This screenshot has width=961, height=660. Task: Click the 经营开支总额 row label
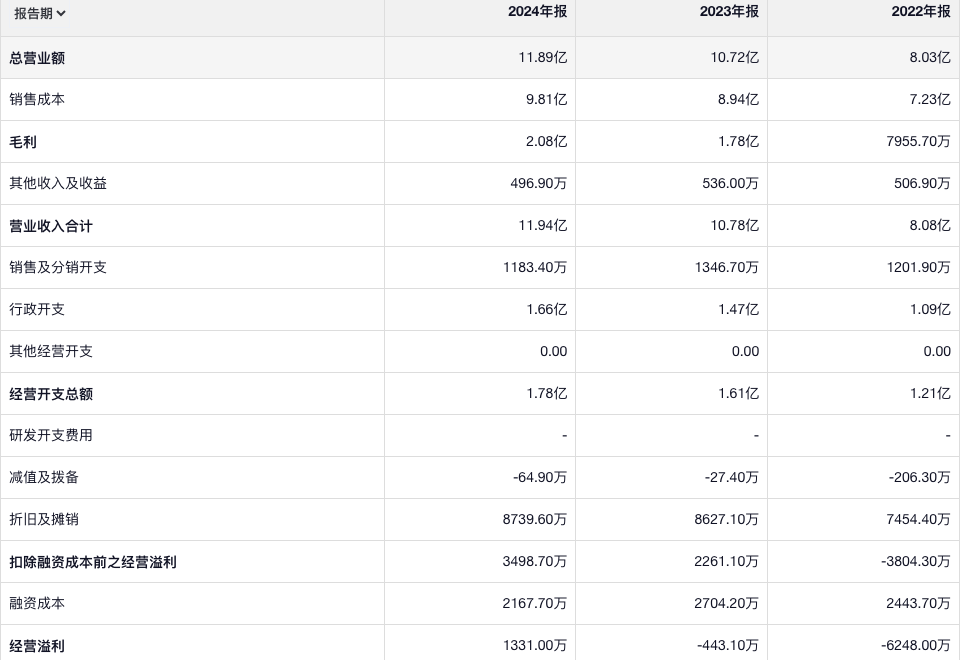pos(51,394)
